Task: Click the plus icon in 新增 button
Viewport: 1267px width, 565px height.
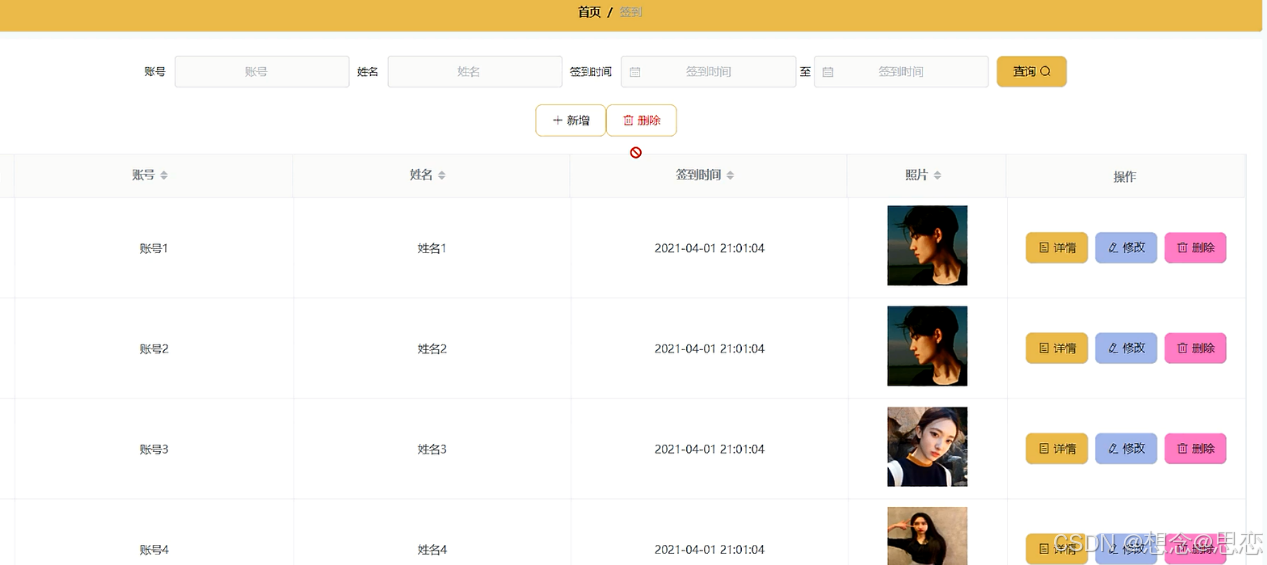Action: click(x=558, y=120)
